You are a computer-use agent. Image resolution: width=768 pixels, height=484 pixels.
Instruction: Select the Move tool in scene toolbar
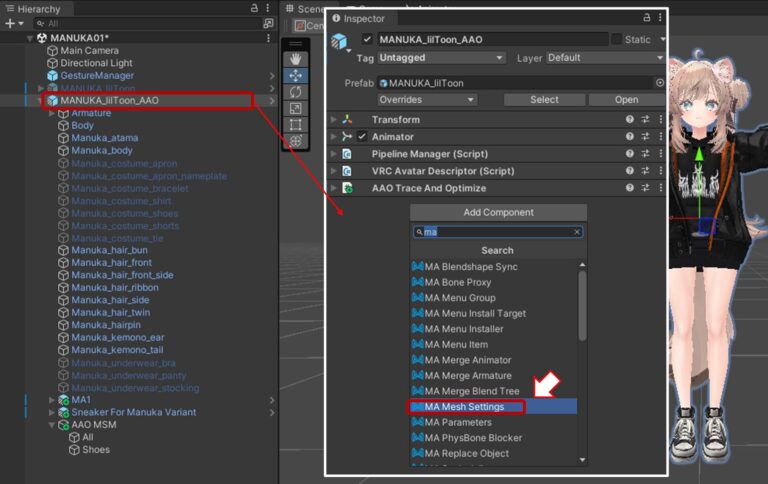click(x=296, y=75)
